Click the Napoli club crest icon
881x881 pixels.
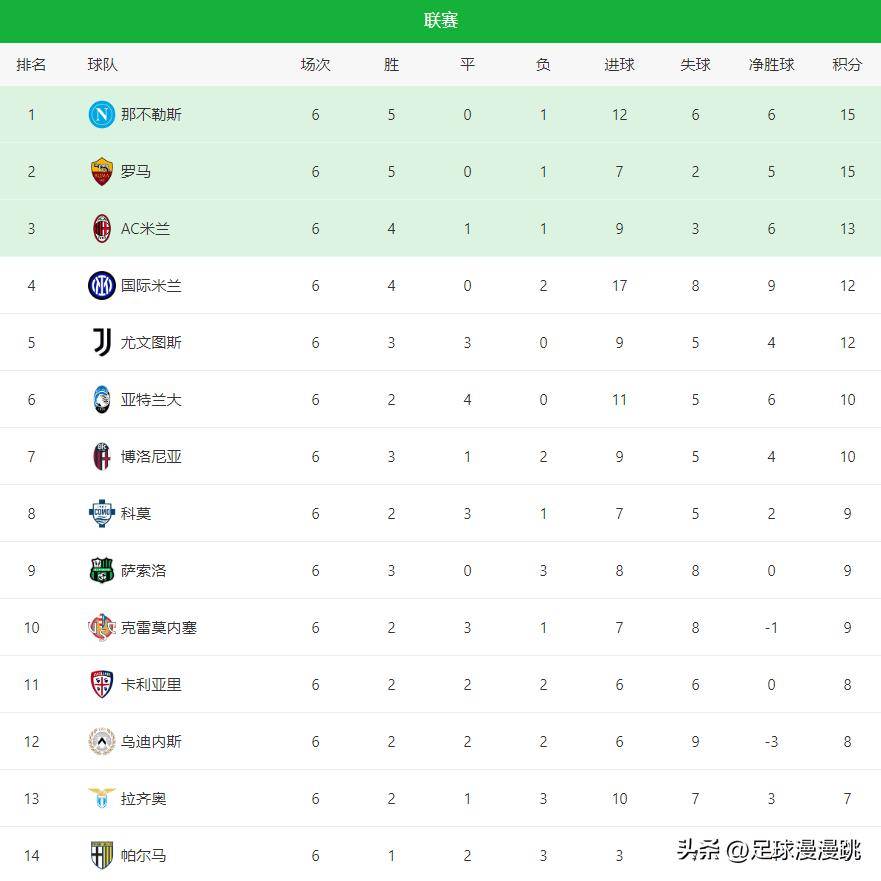tap(101, 114)
